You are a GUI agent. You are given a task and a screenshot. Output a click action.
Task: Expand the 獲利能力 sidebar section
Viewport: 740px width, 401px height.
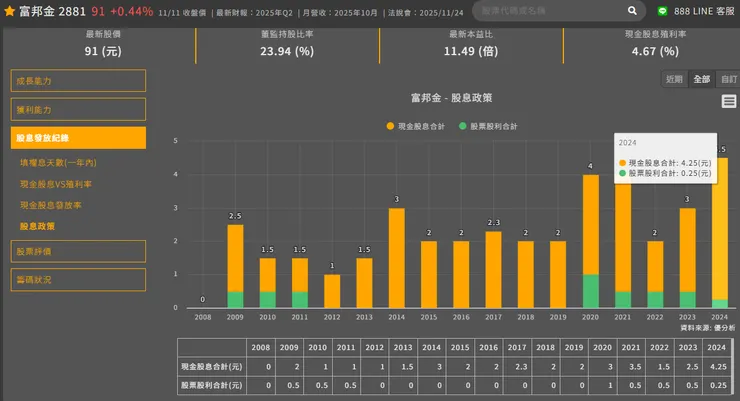tap(78, 109)
